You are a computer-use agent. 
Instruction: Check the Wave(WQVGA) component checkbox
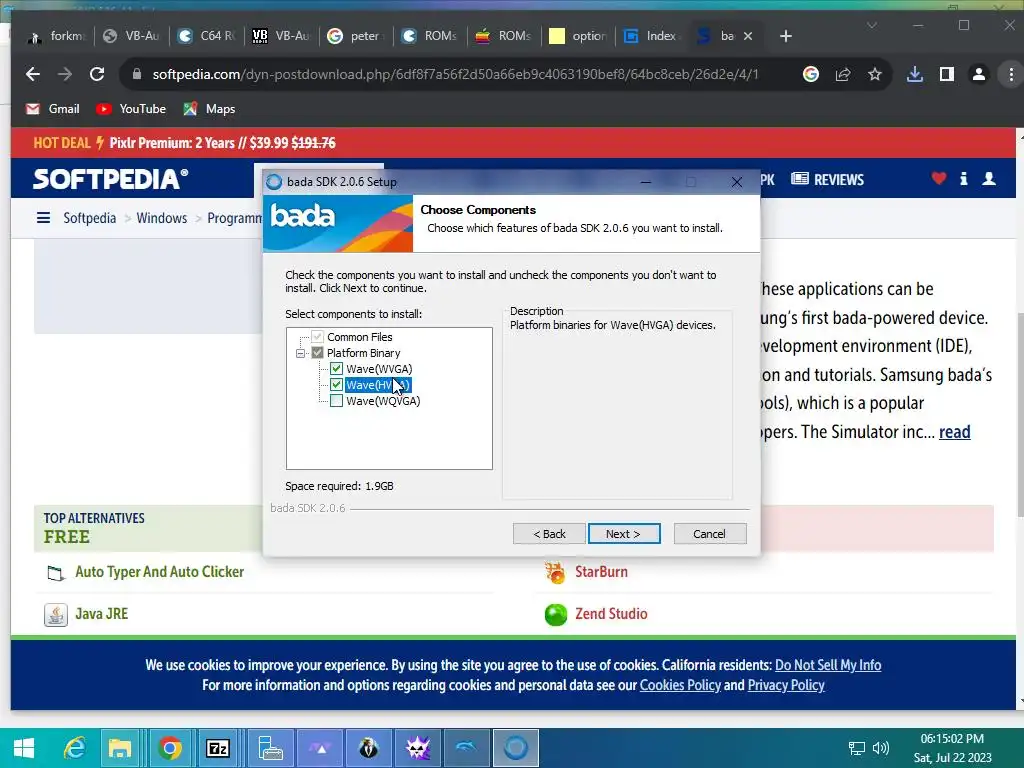tap(336, 401)
